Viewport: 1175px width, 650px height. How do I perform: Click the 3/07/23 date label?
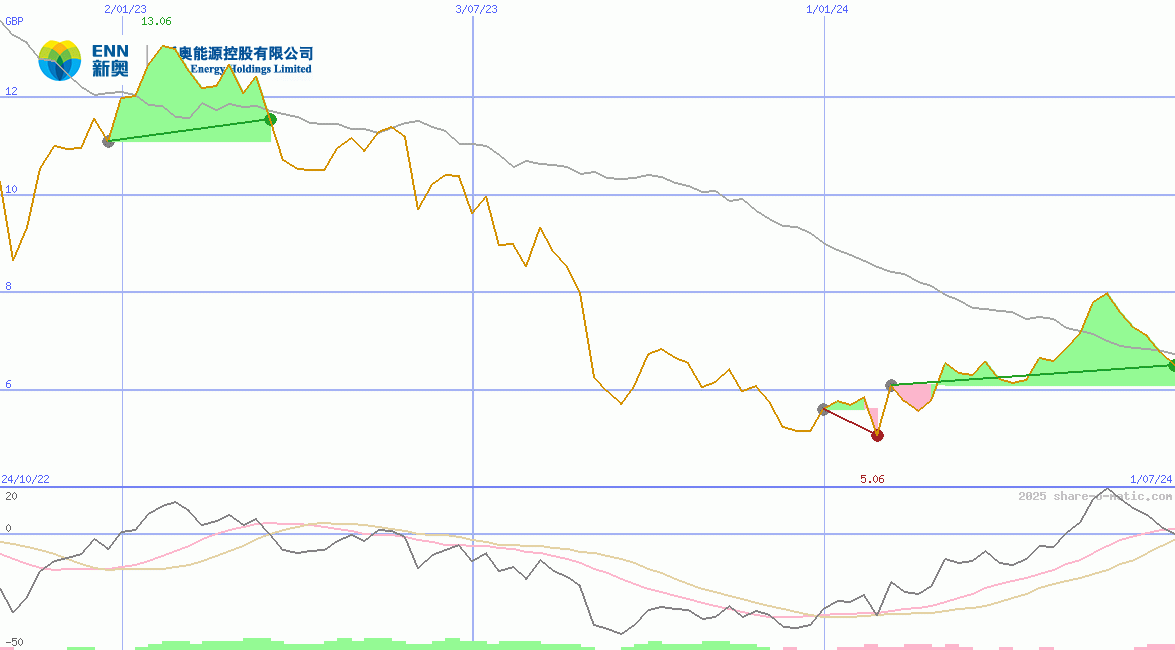[x=476, y=8]
